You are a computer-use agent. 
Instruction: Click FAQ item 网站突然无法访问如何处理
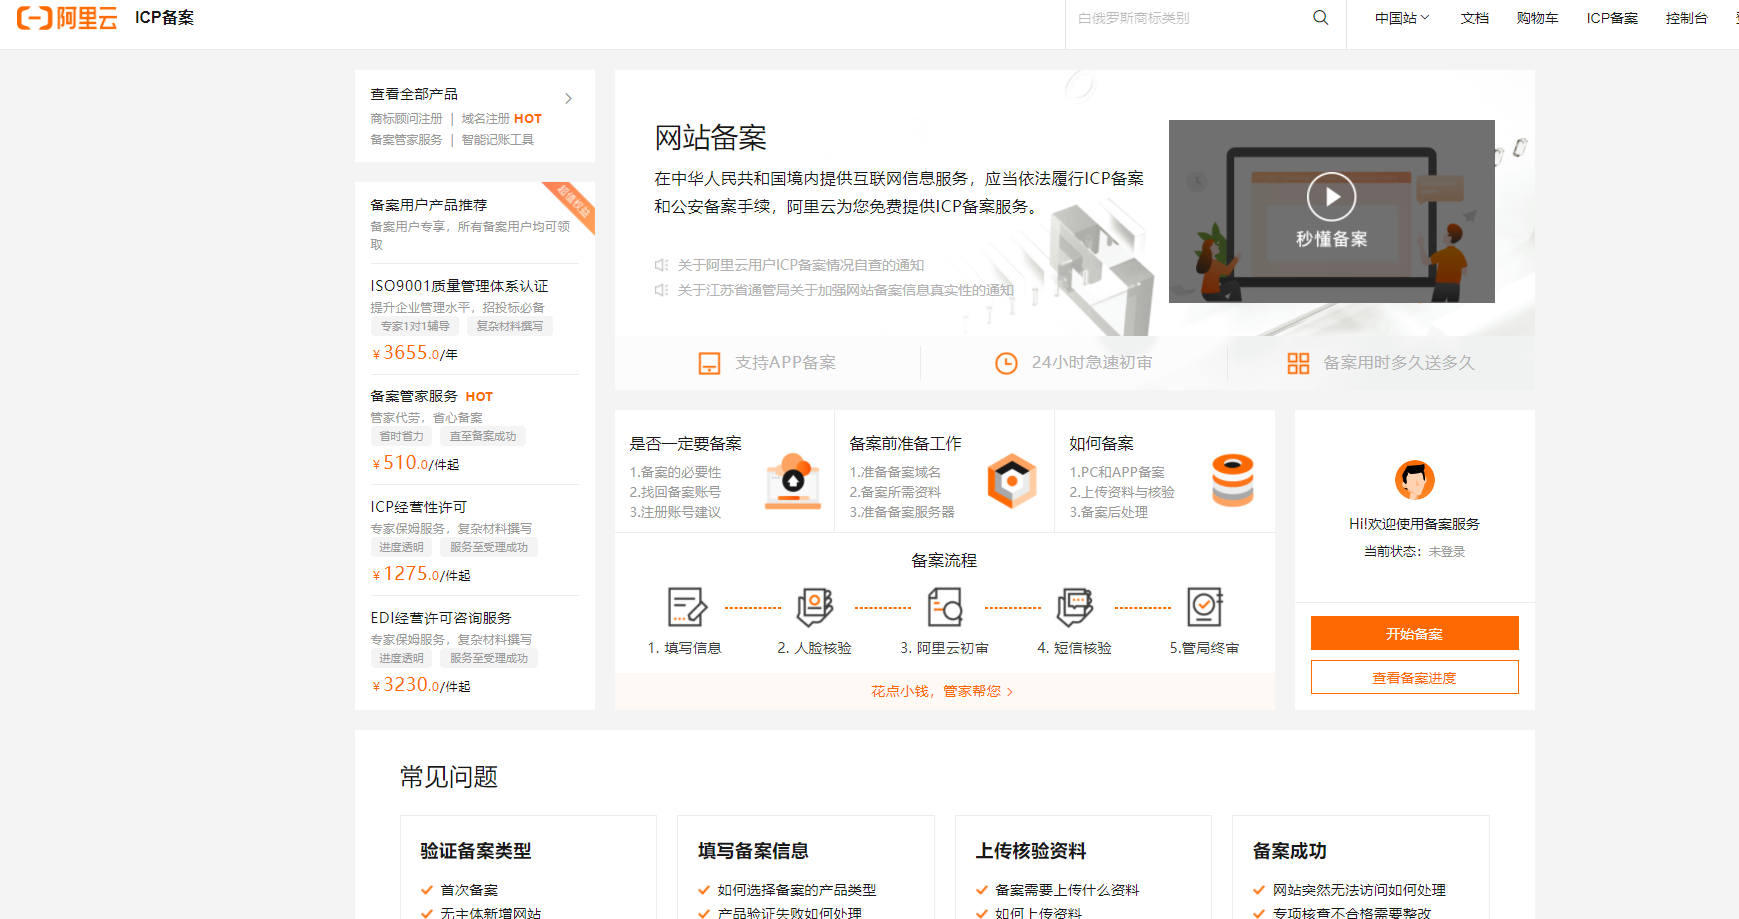coord(1359,890)
